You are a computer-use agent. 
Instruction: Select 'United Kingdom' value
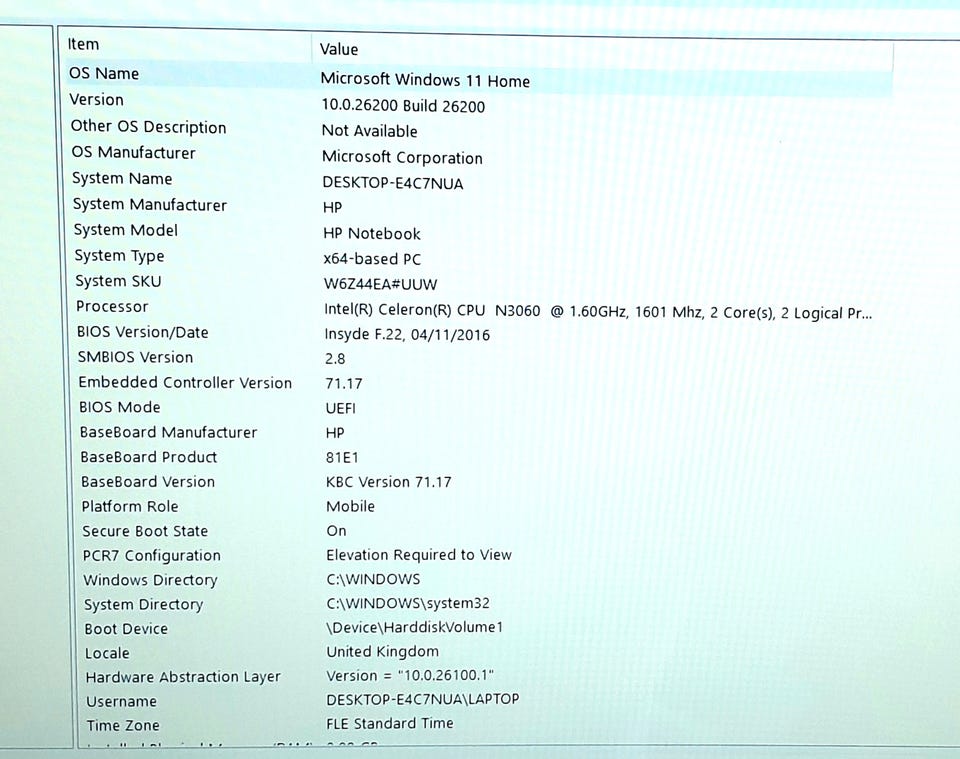(x=382, y=651)
